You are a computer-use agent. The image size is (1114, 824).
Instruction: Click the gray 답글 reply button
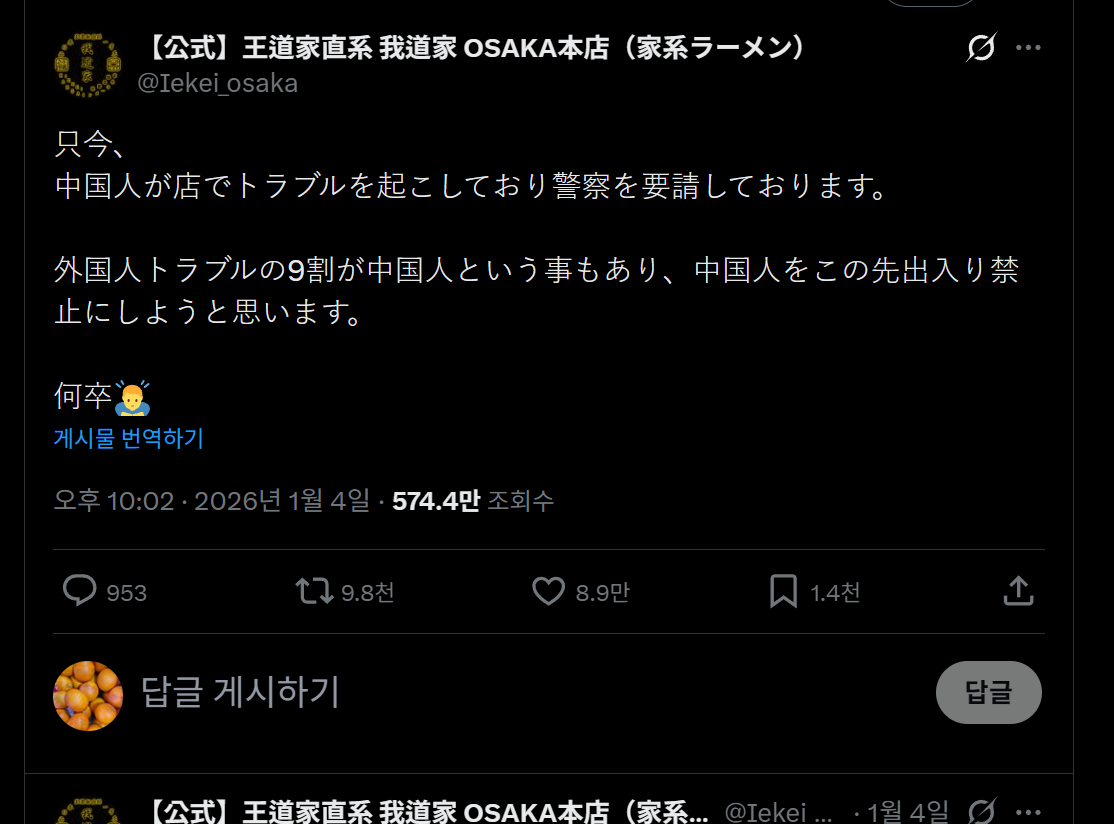pos(988,693)
